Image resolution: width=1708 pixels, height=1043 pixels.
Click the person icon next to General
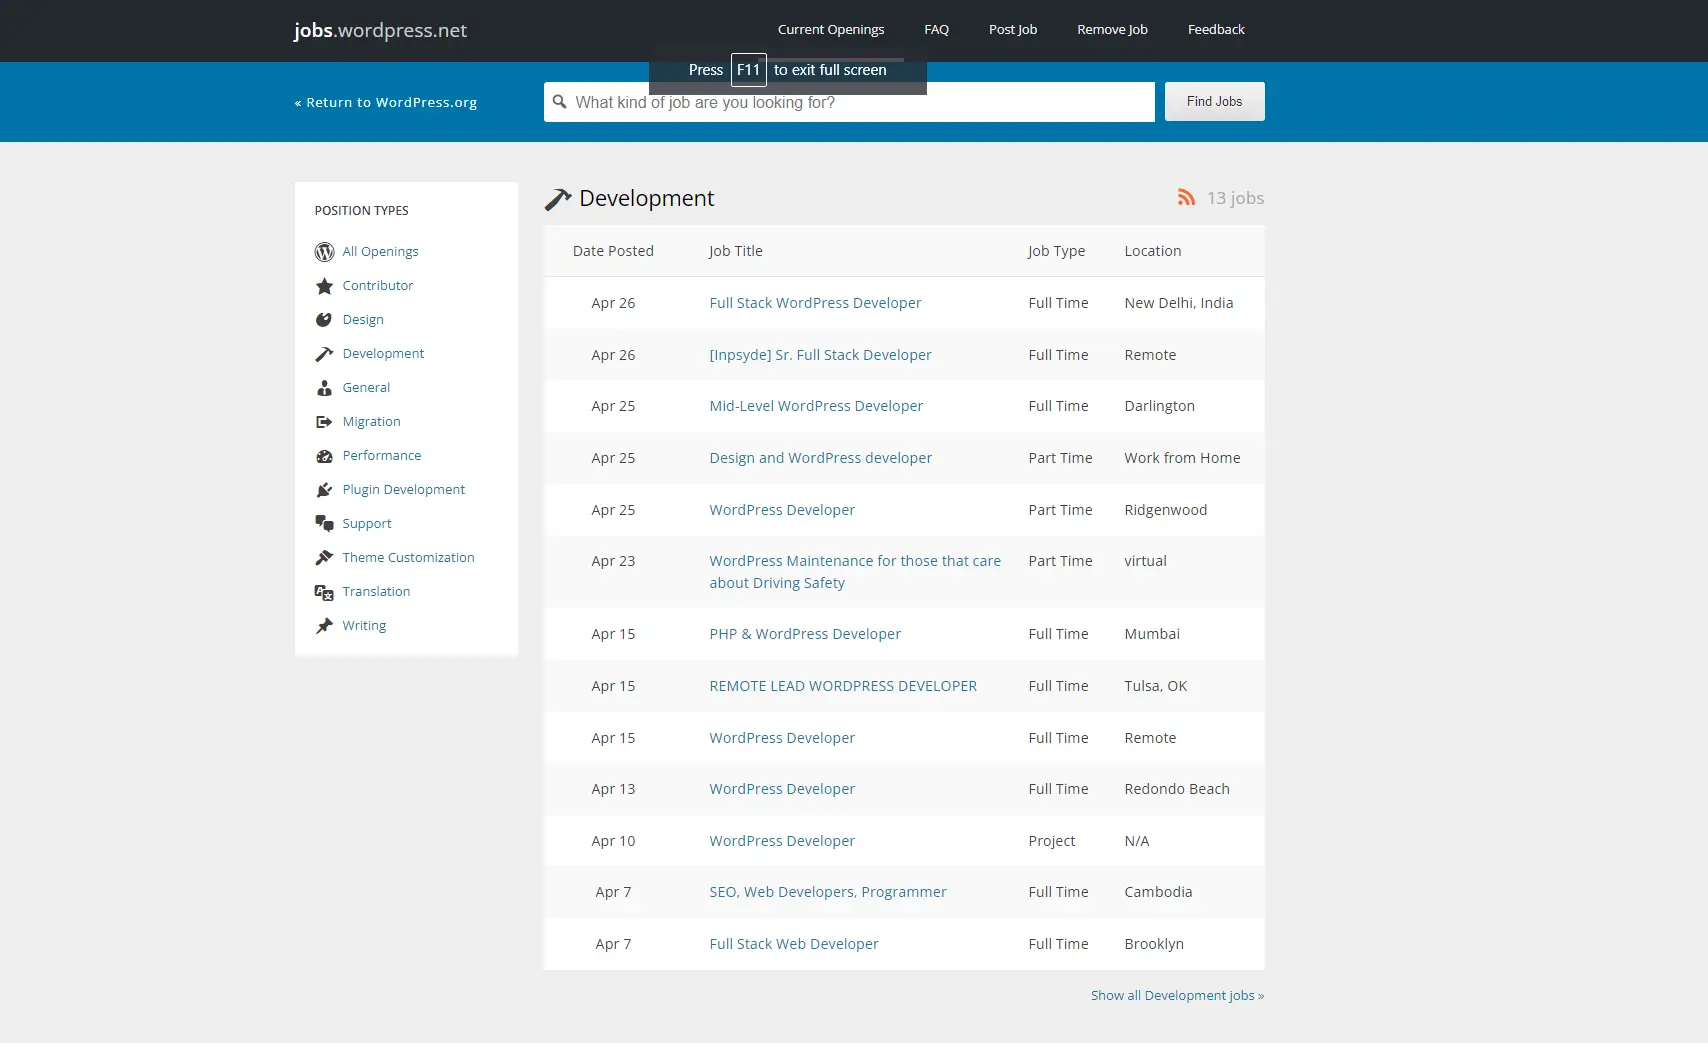click(324, 388)
